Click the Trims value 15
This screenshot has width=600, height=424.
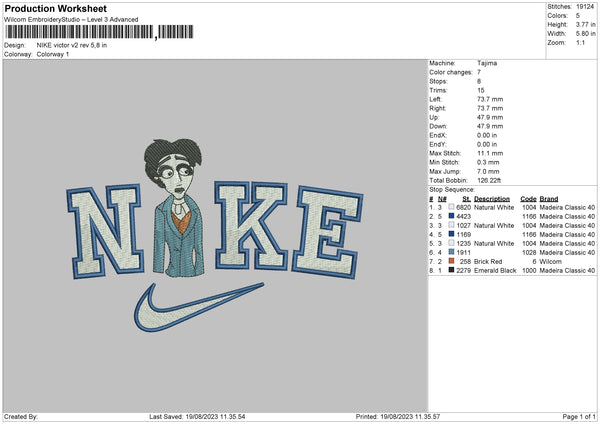(x=481, y=90)
